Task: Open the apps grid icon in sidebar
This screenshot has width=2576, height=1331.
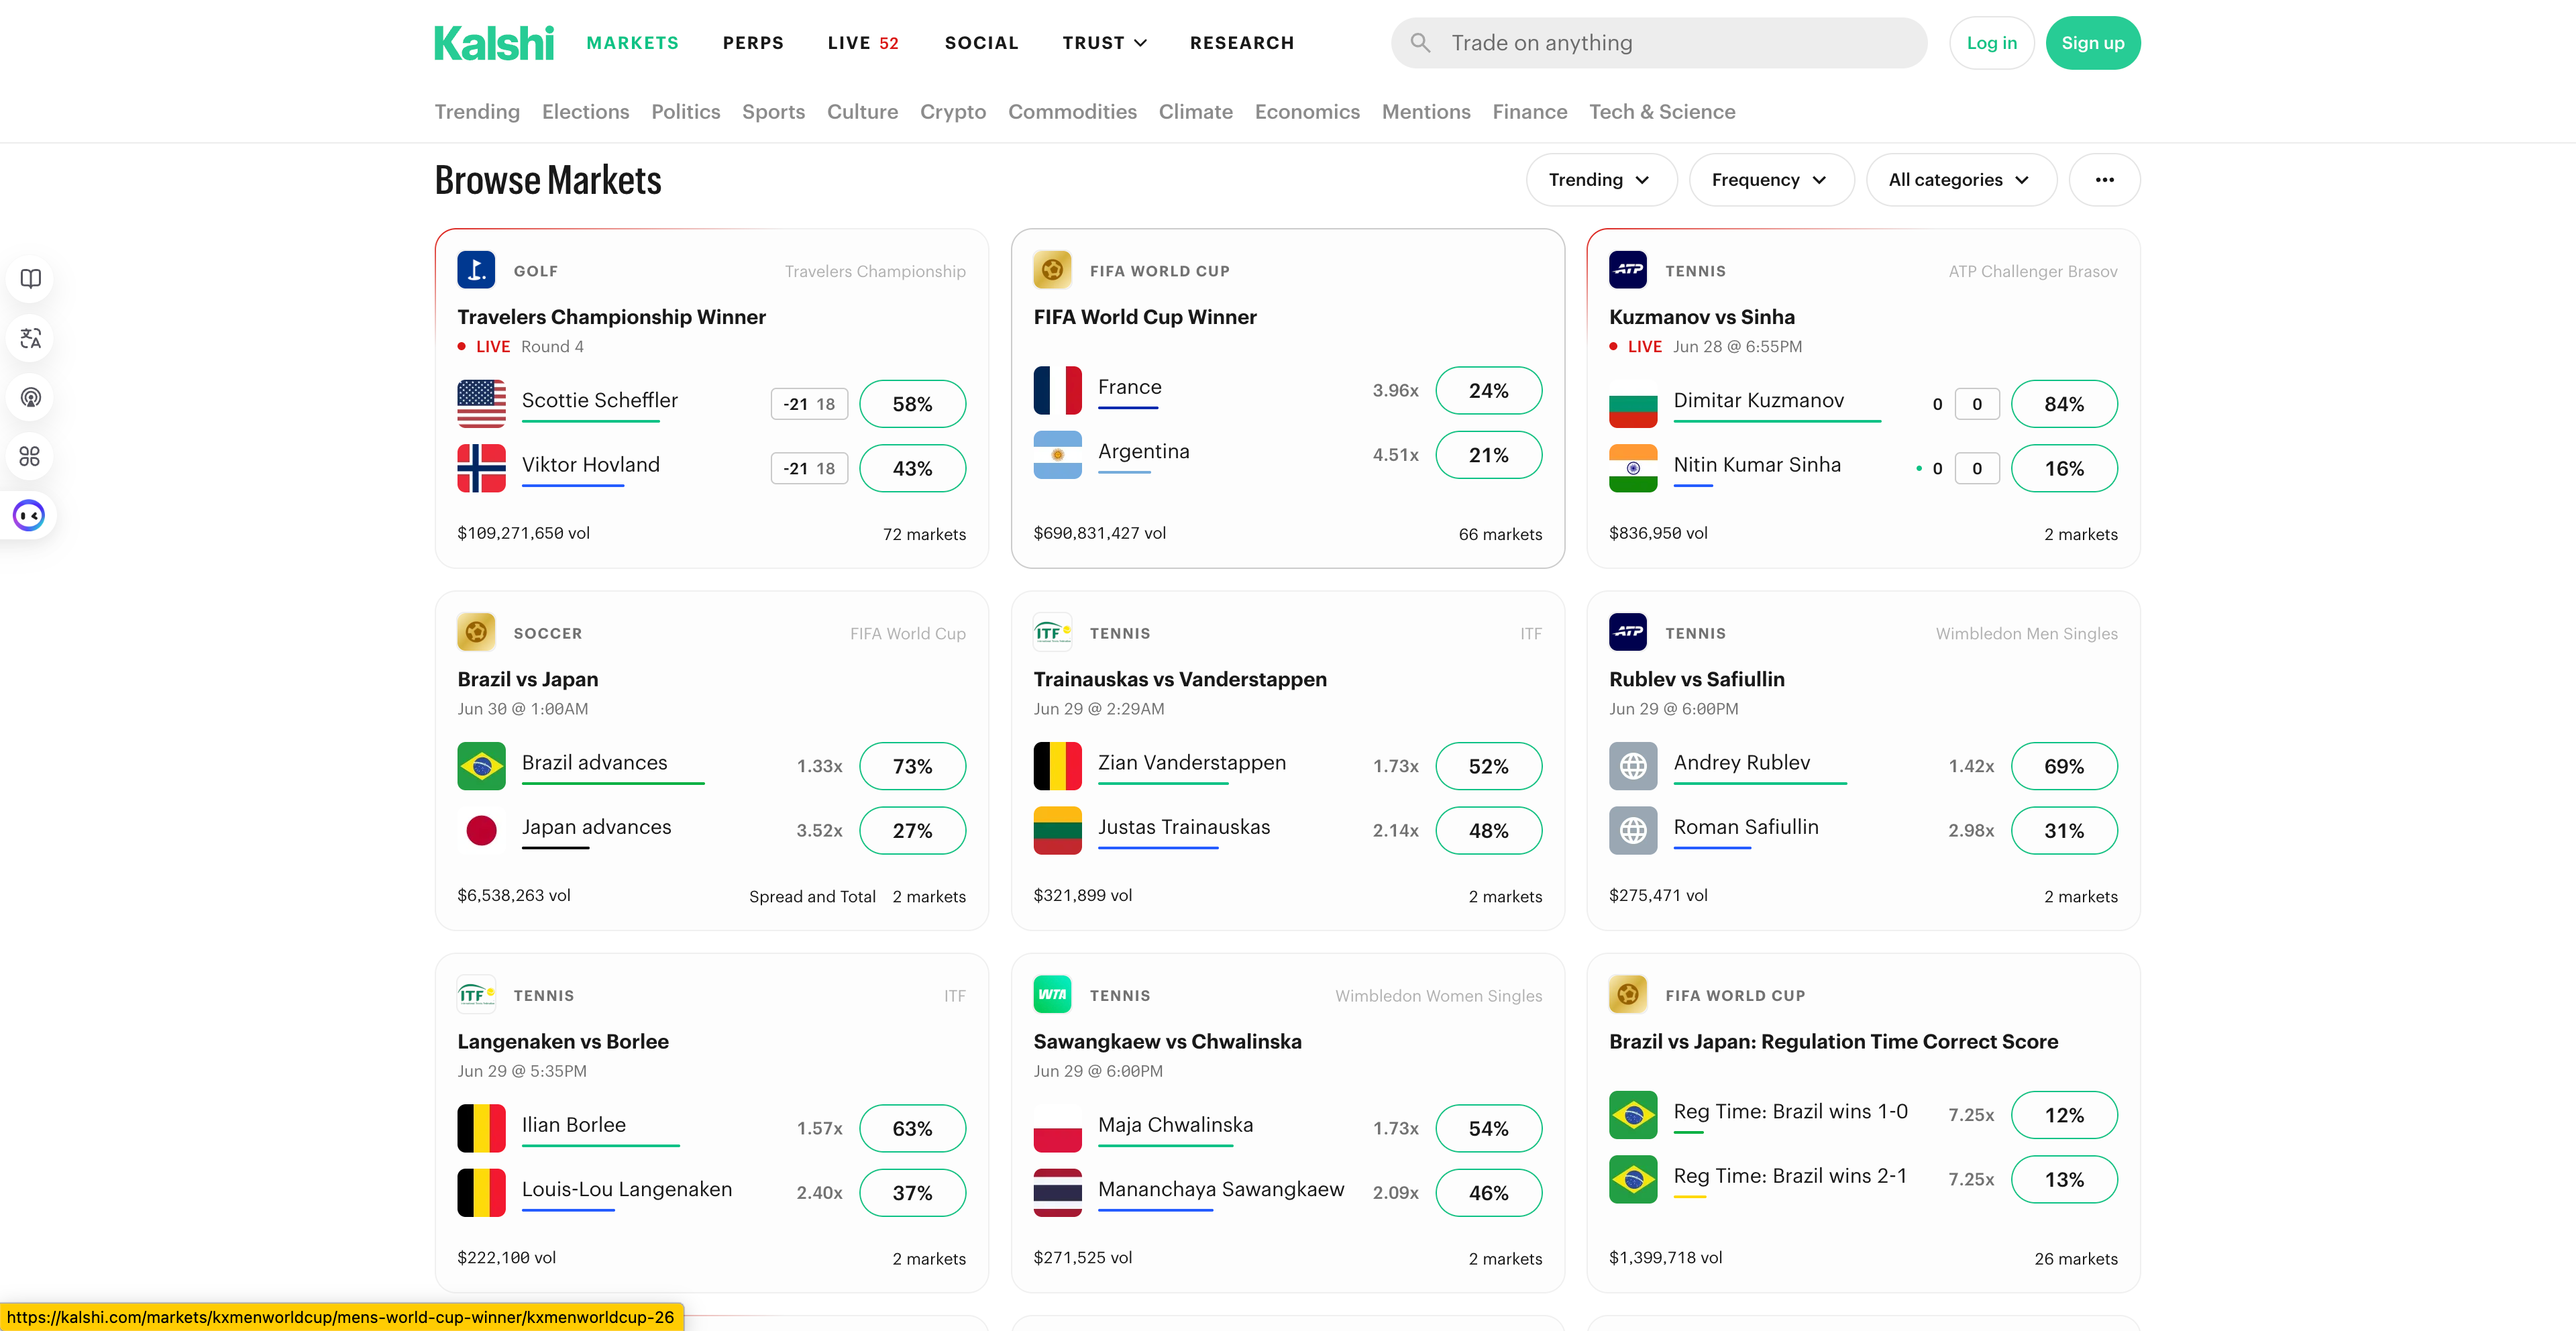Action: (31, 456)
